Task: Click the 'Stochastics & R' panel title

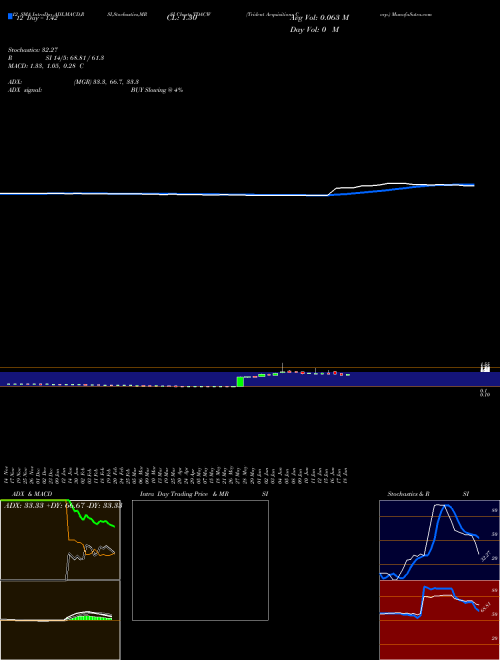Action: coord(408,494)
